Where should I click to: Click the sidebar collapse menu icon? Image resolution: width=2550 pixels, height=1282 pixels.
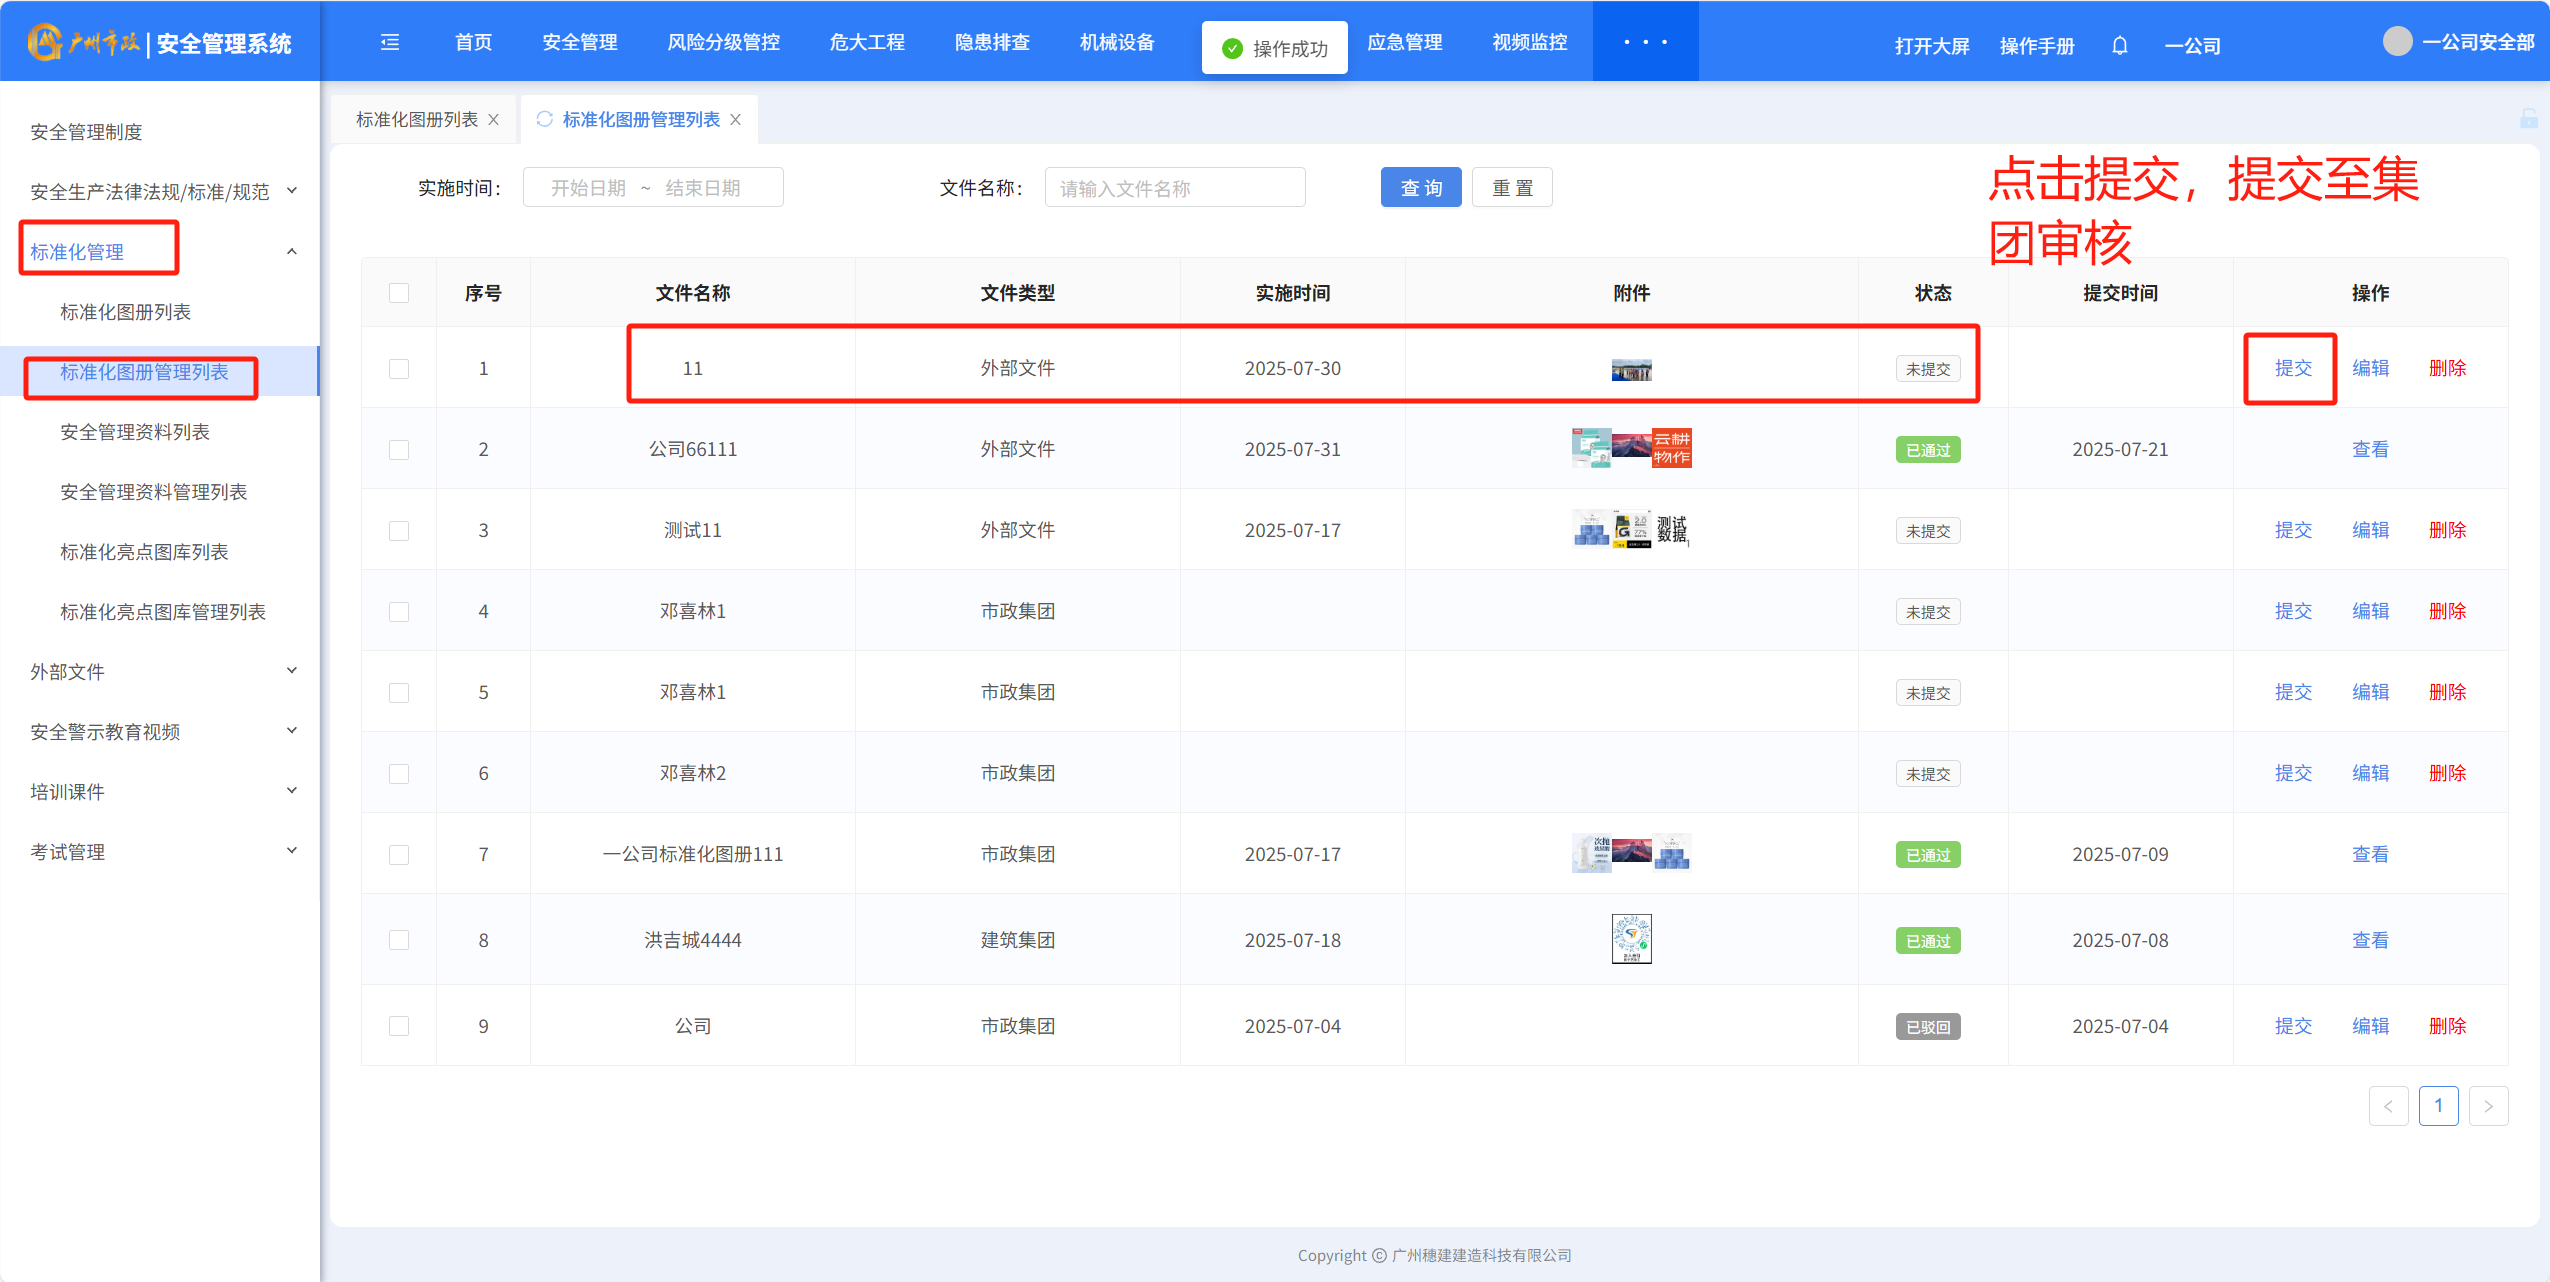point(390,42)
